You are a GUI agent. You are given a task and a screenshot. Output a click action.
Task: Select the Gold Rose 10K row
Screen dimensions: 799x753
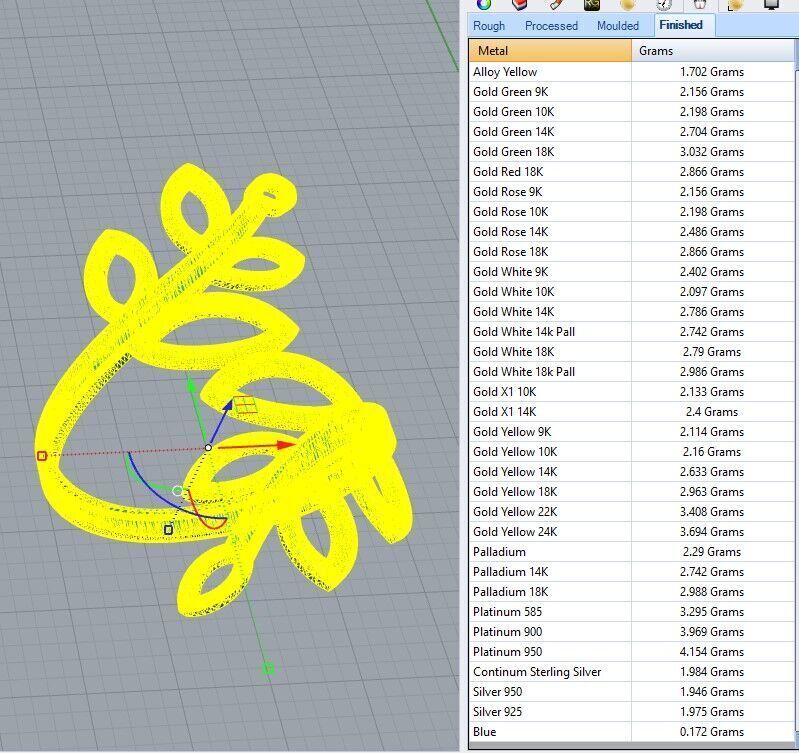631,211
